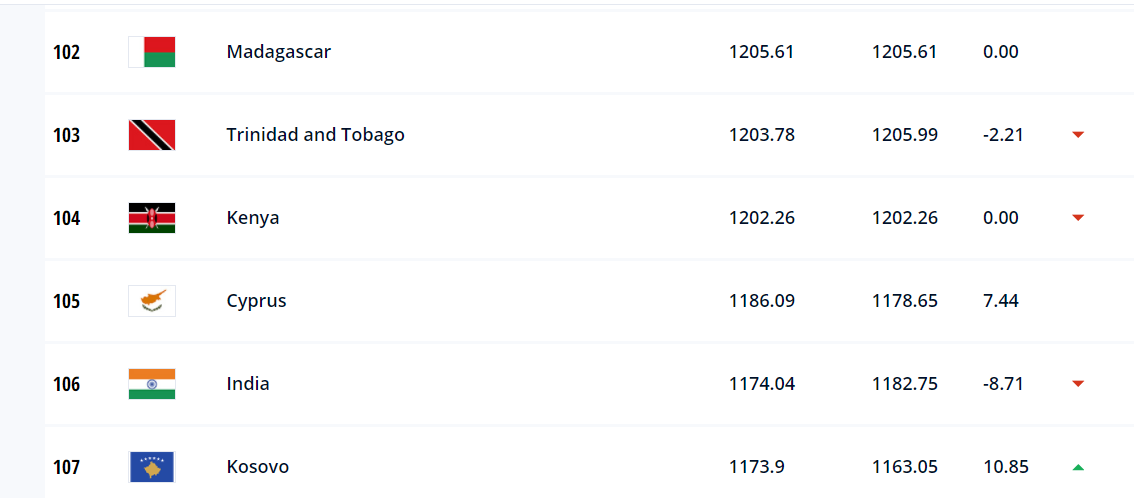
Task: Click the Kenya flag icon
Action: 152,218
